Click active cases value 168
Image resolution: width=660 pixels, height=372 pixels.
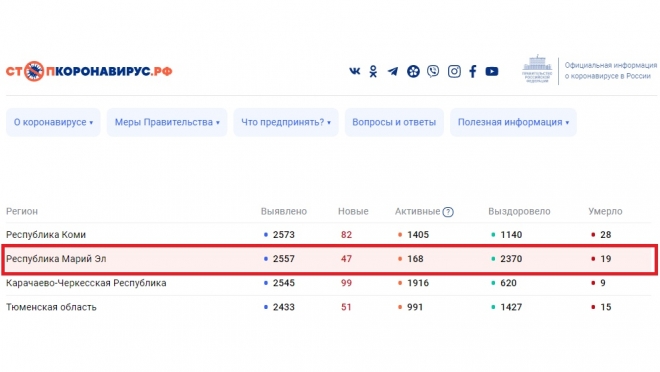(x=415, y=259)
